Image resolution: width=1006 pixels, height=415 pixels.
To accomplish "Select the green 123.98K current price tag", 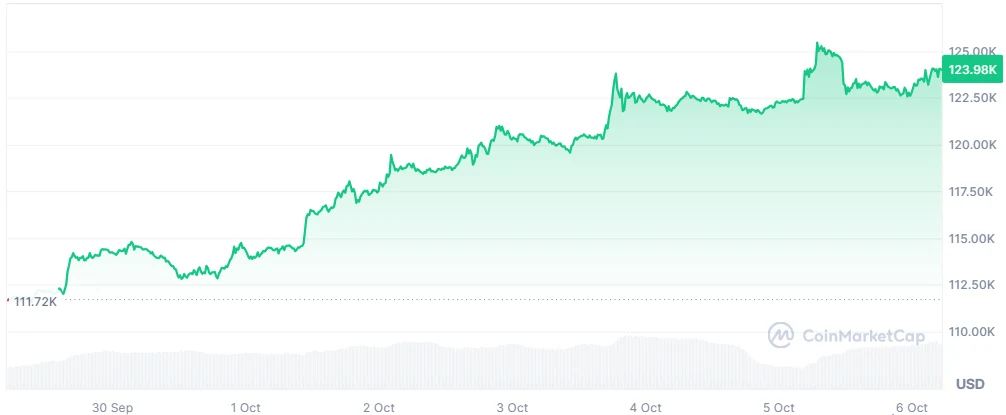I will 973,69.
